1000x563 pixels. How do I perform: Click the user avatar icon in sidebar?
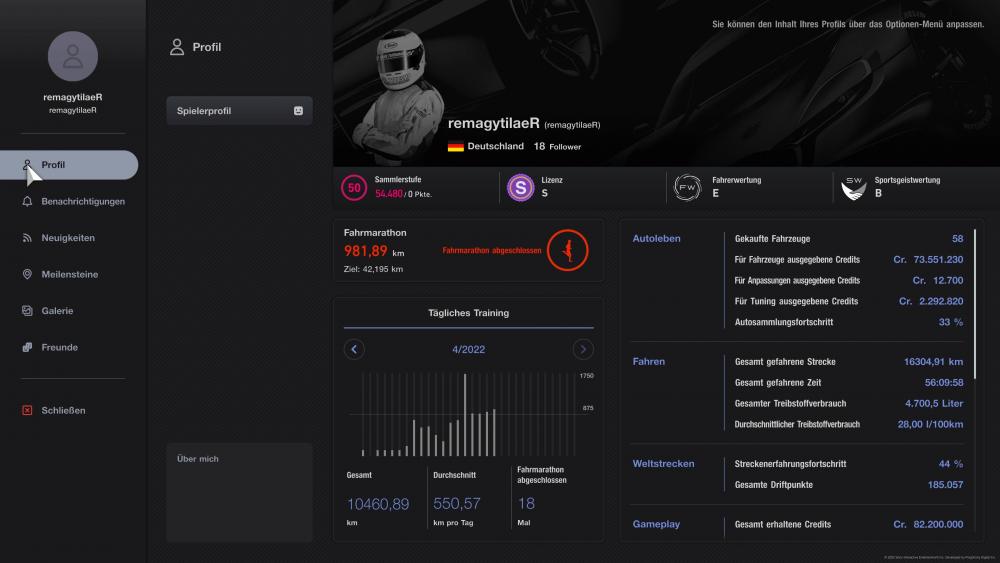(72, 57)
